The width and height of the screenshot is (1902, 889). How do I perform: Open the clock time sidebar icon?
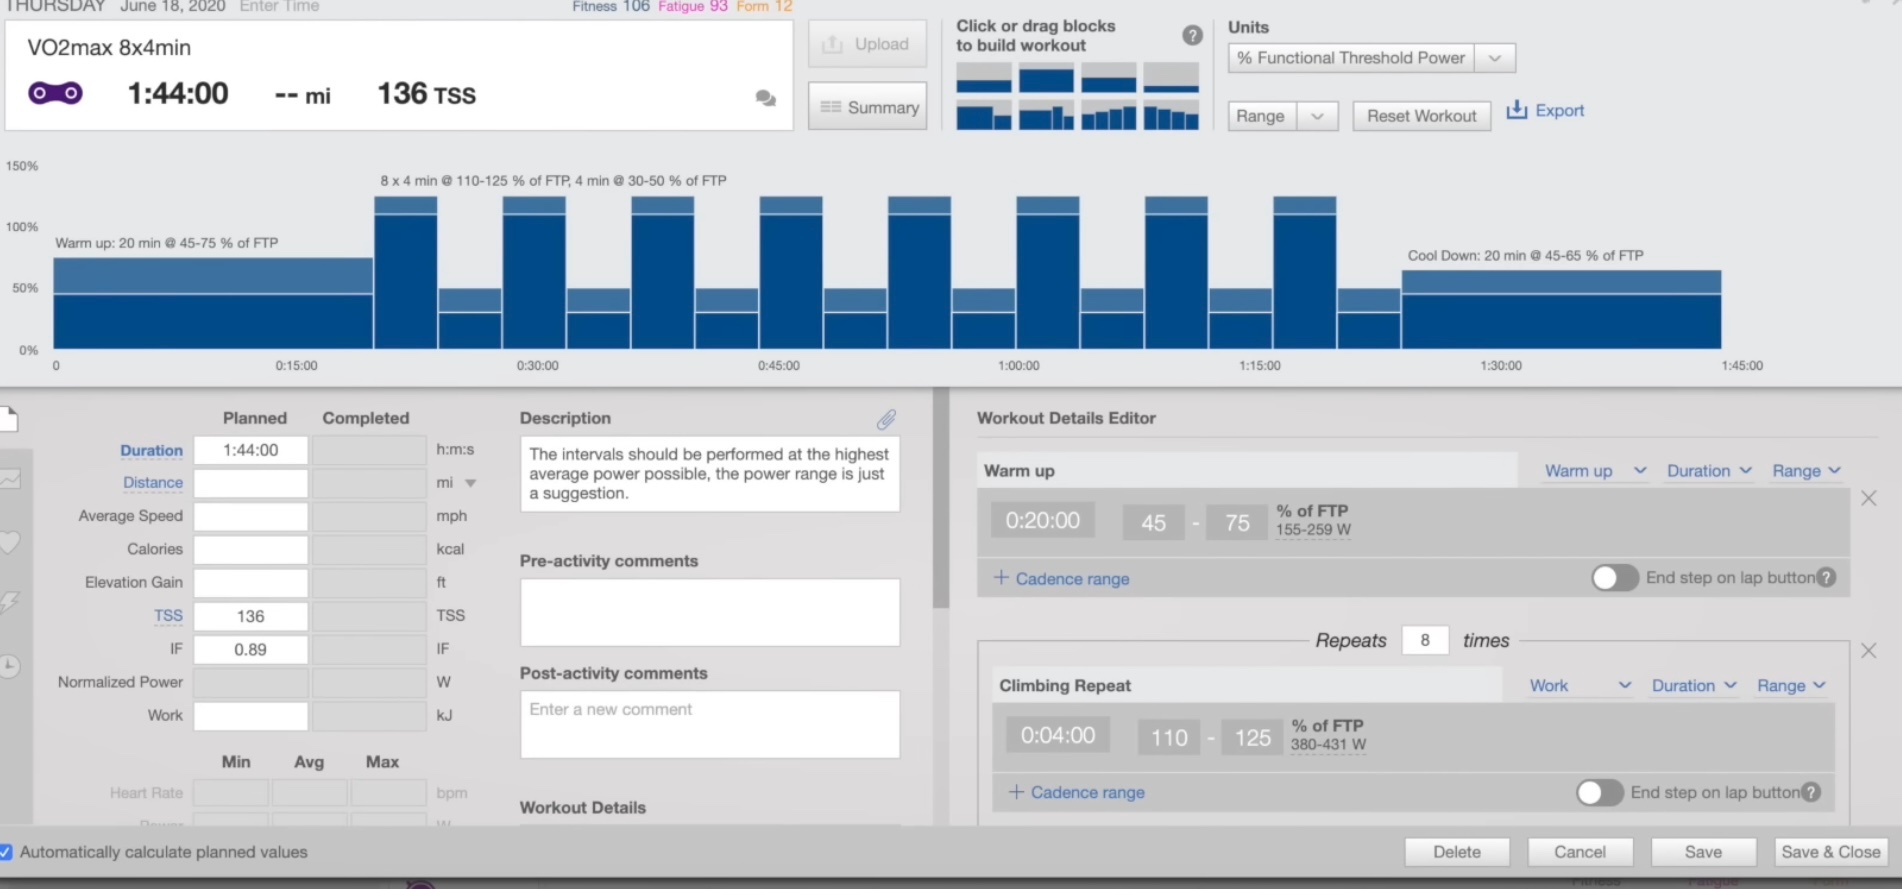10,666
